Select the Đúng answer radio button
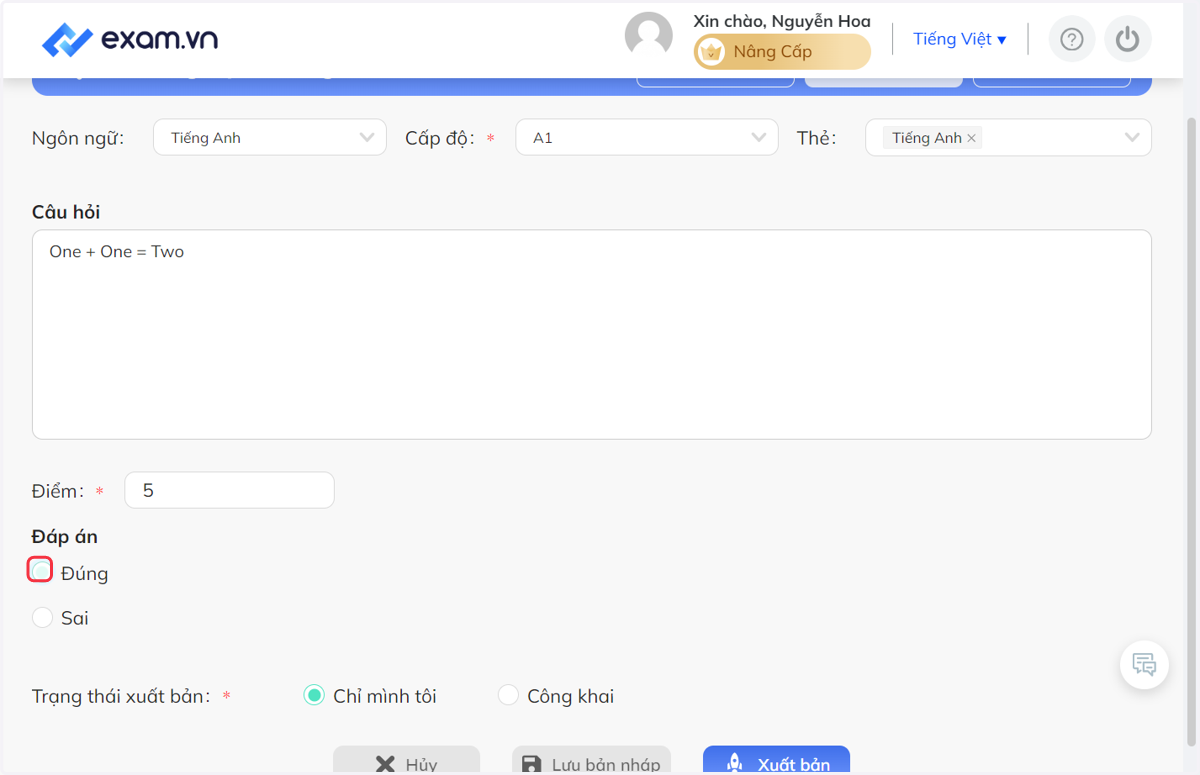1200x775 pixels. 41,570
